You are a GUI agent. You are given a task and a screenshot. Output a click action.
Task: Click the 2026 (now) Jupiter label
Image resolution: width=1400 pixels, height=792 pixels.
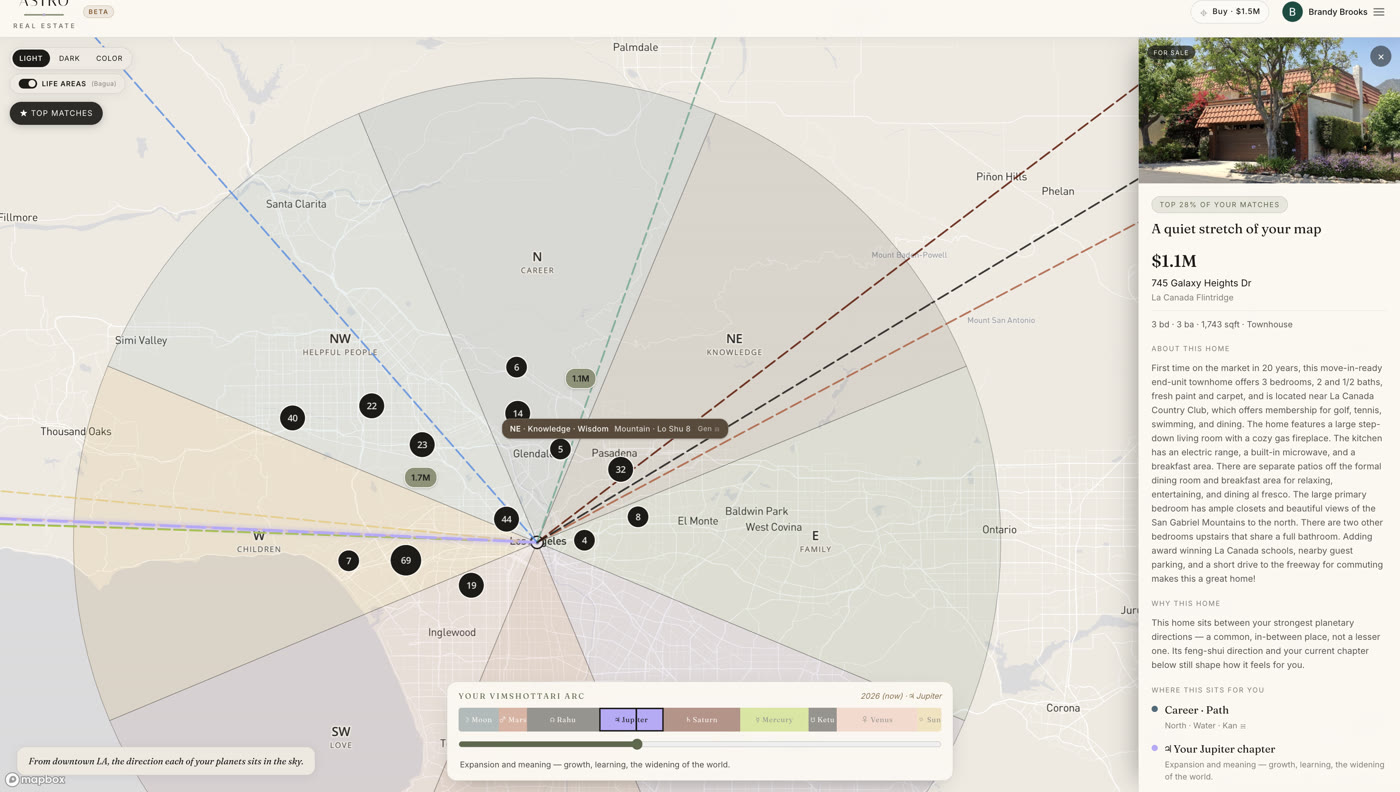(901, 696)
